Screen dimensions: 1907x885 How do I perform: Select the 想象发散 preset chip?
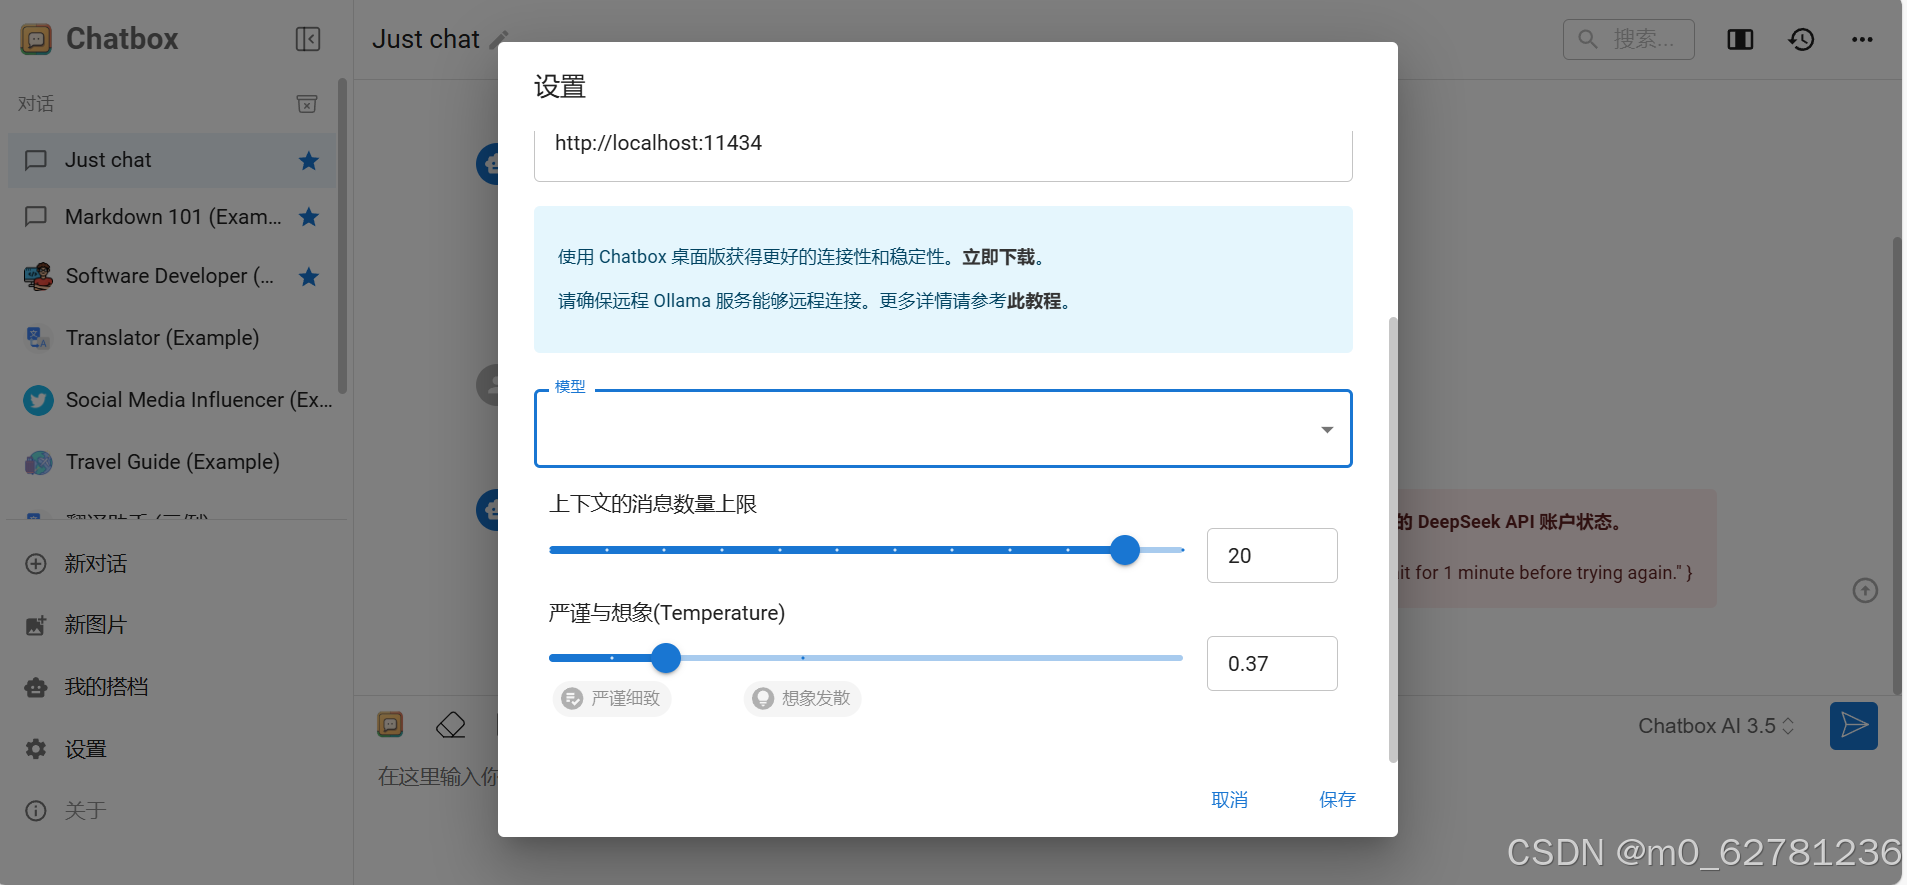[x=802, y=698]
